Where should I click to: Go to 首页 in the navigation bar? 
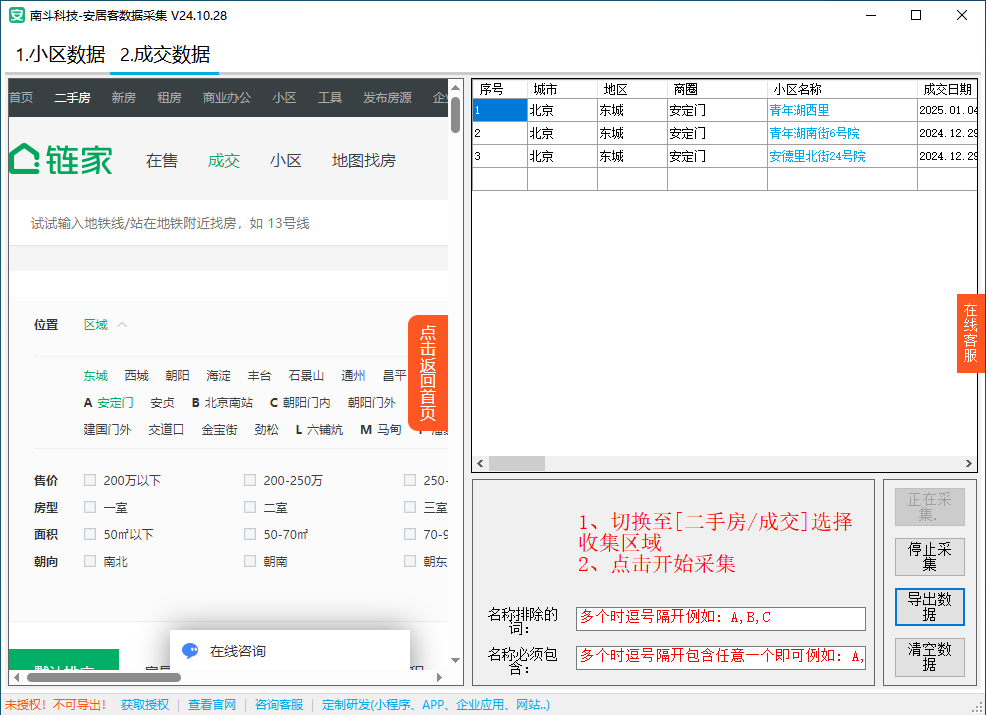21,97
